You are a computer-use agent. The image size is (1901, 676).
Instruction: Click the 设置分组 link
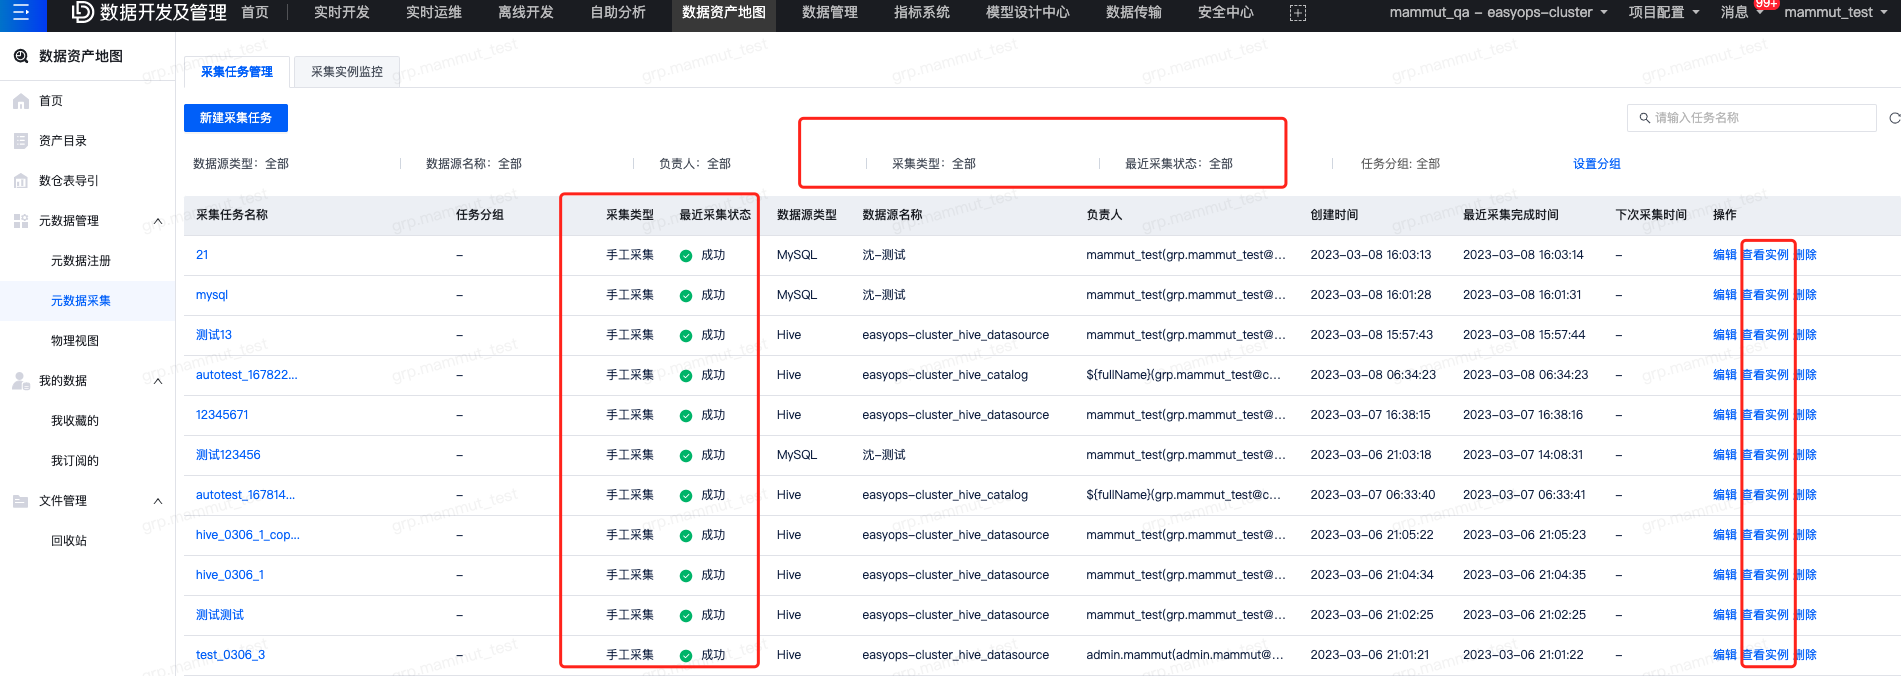[x=1597, y=164]
